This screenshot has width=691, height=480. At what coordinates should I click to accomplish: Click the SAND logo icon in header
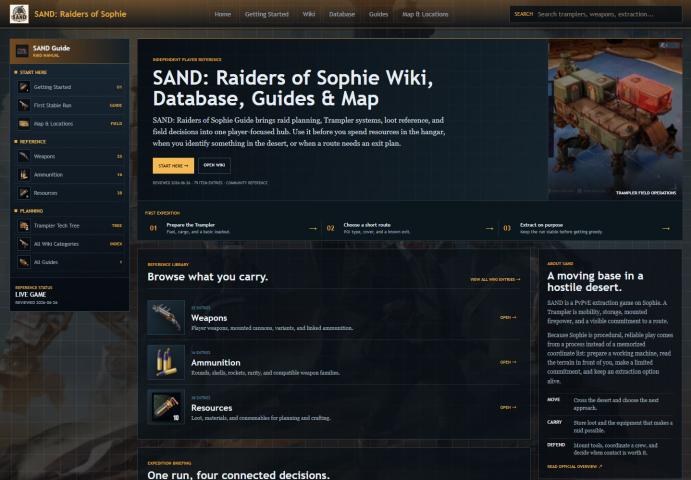[x=19, y=14]
